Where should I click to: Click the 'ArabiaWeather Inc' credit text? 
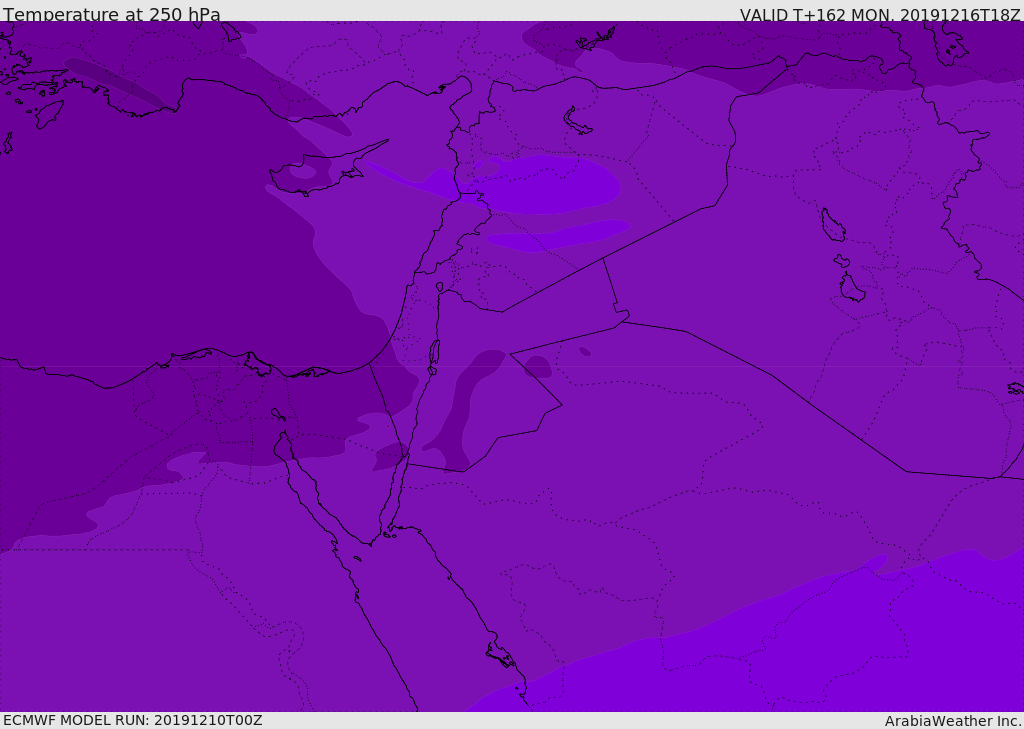(x=953, y=721)
